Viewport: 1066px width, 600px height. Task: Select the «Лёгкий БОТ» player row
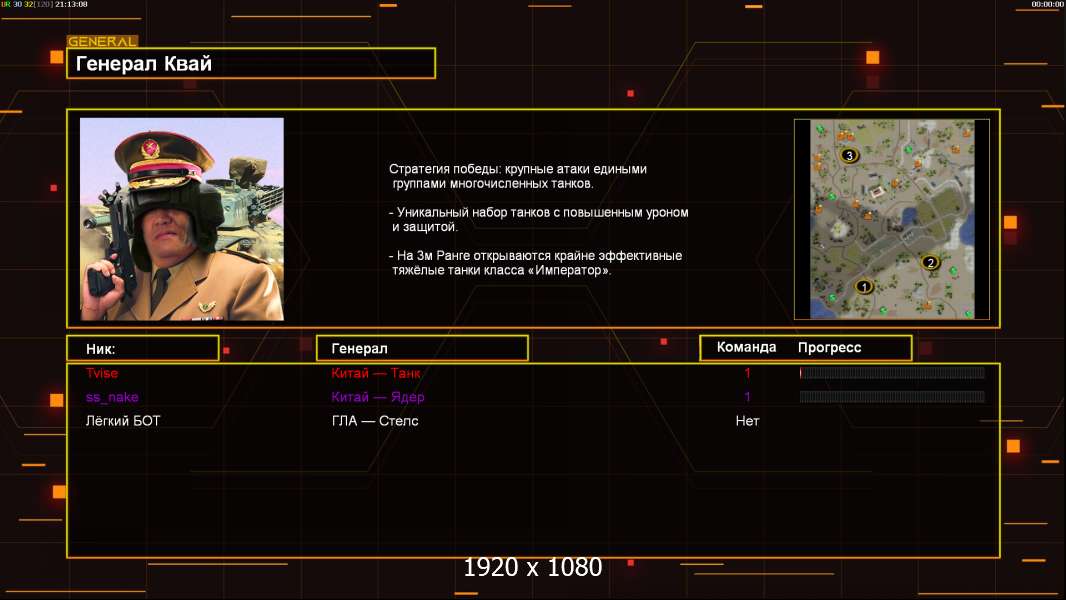tap(123, 421)
